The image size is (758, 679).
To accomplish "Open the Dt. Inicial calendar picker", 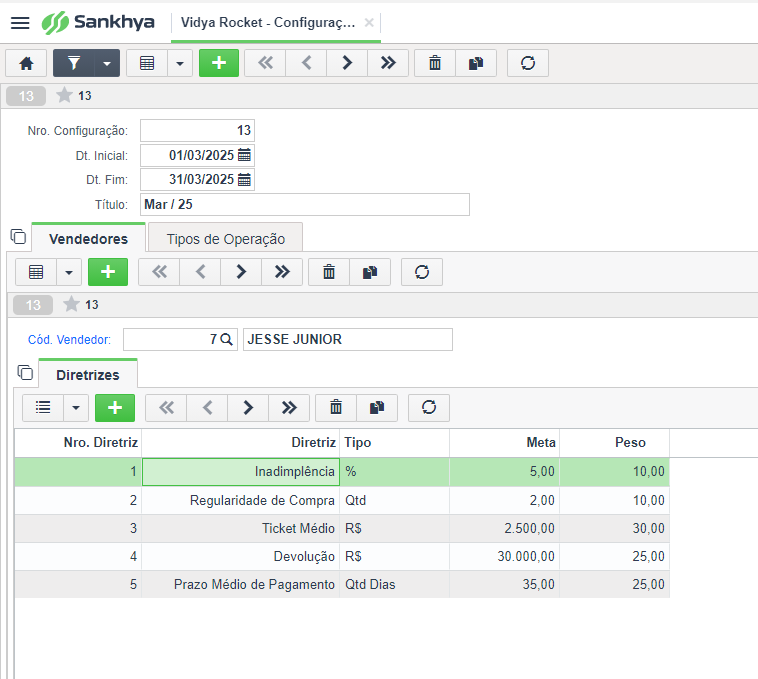I will tap(245, 155).
